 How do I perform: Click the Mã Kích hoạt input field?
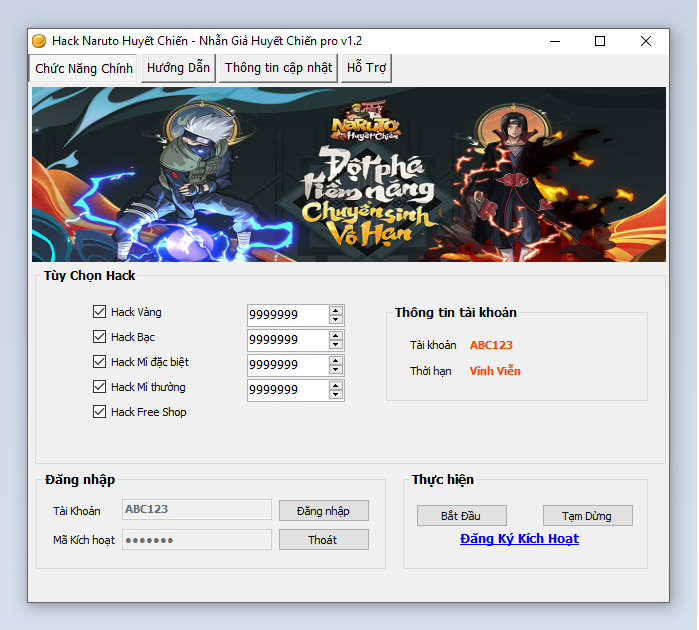tap(196, 540)
